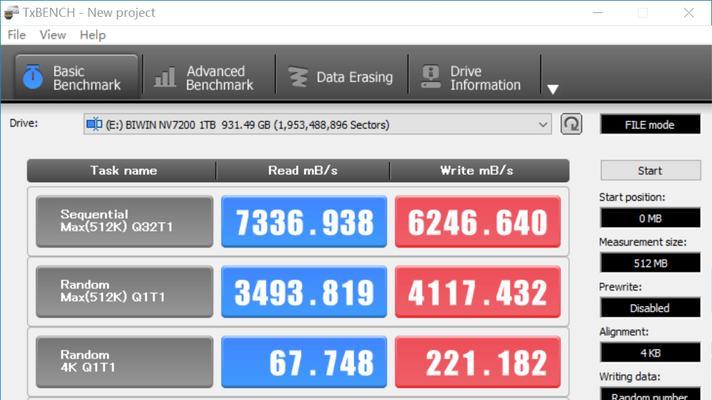Expand the toolbar overflow triangle arrow
The width and height of the screenshot is (712, 400).
(553, 89)
